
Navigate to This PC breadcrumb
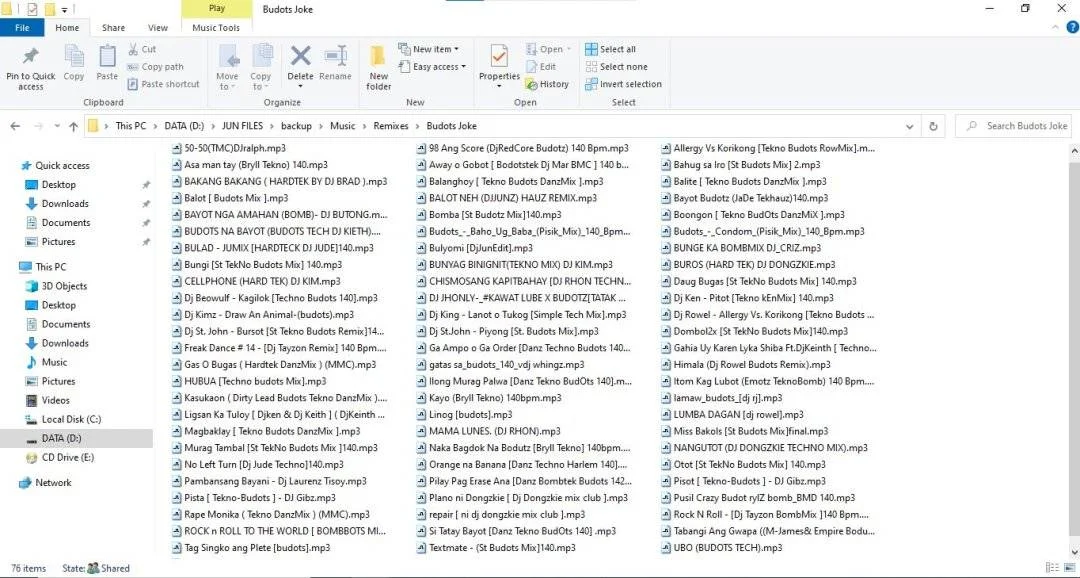tap(131, 126)
